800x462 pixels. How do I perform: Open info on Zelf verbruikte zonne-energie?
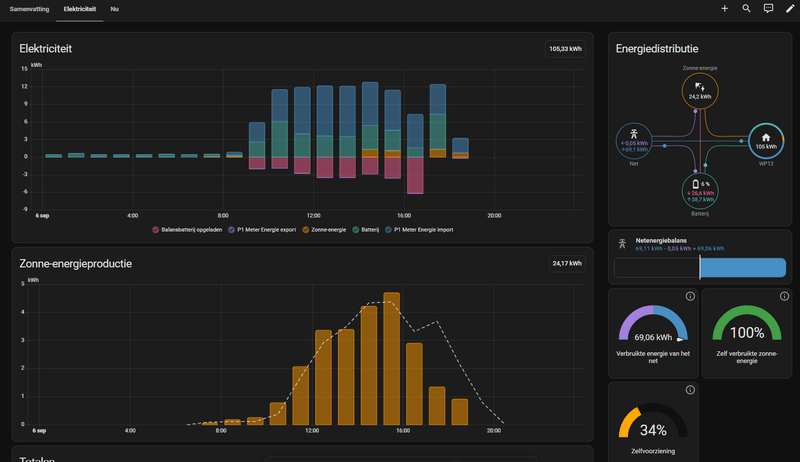784,296
